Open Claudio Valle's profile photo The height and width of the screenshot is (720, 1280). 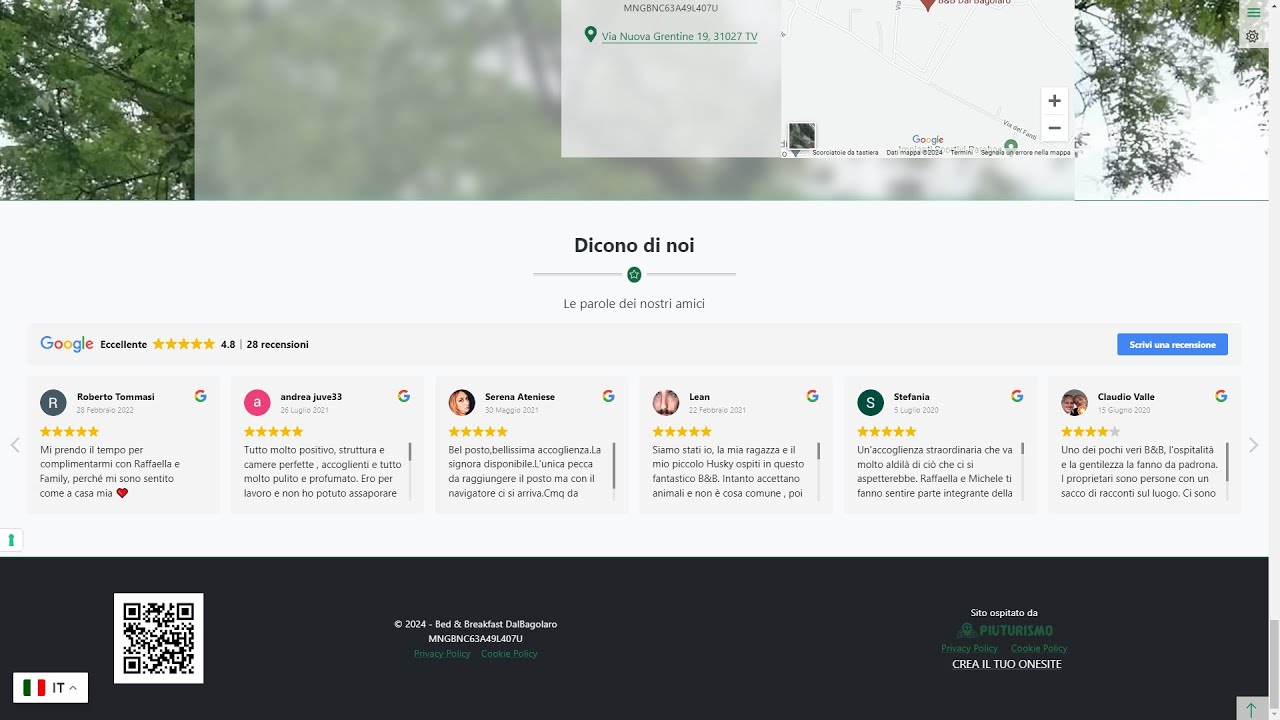point(1074,403)
